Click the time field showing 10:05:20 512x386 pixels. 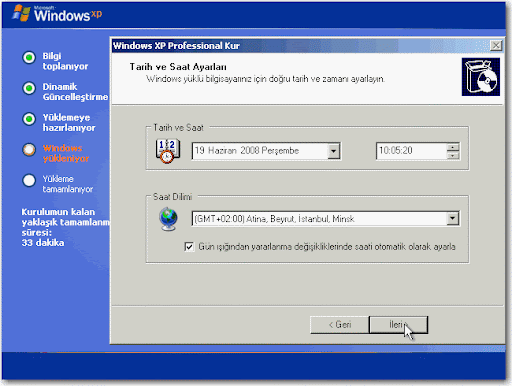[411, 151]
